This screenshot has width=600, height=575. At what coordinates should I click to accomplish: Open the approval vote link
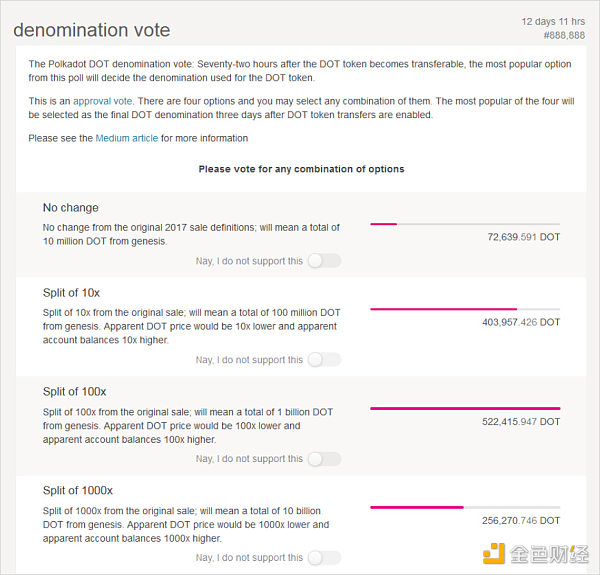(103, 101)
